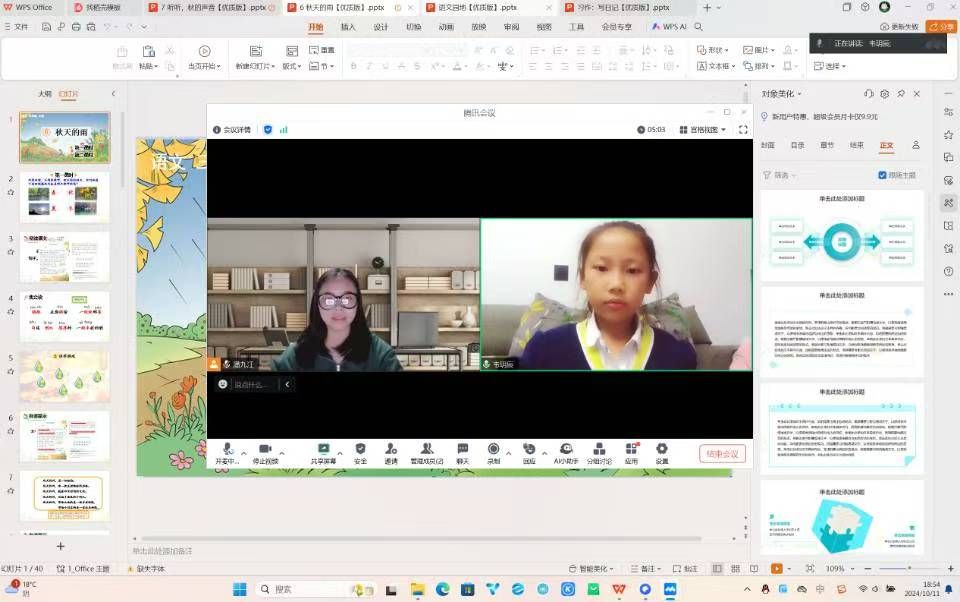Expand the arrow beside 录制
Image resolution: width=960 pixels, height=602 pixels.
tap(508, 453)
